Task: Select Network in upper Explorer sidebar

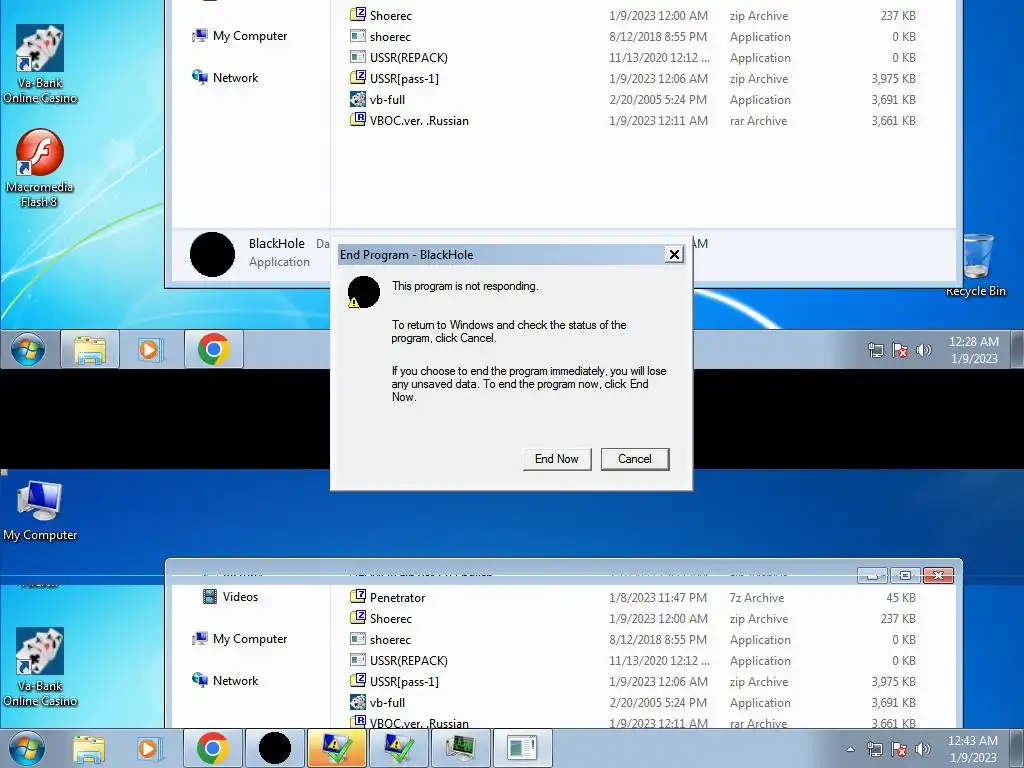Action: point(225,78)
